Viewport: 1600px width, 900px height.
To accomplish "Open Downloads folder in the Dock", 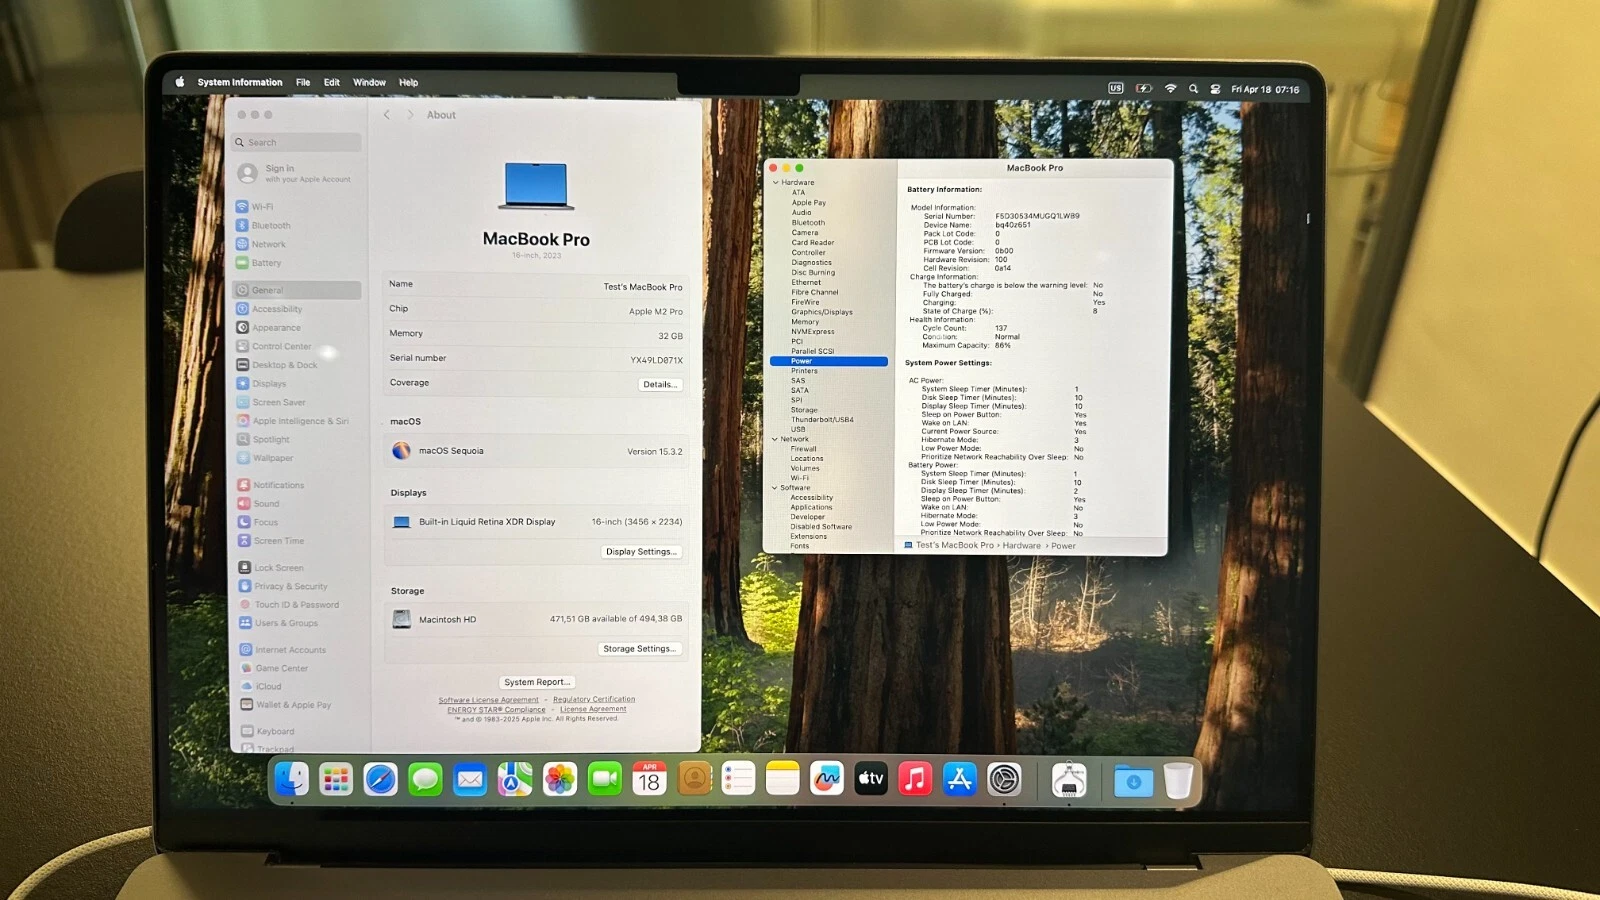I will pyautogui.click(x=1133, y=780).
